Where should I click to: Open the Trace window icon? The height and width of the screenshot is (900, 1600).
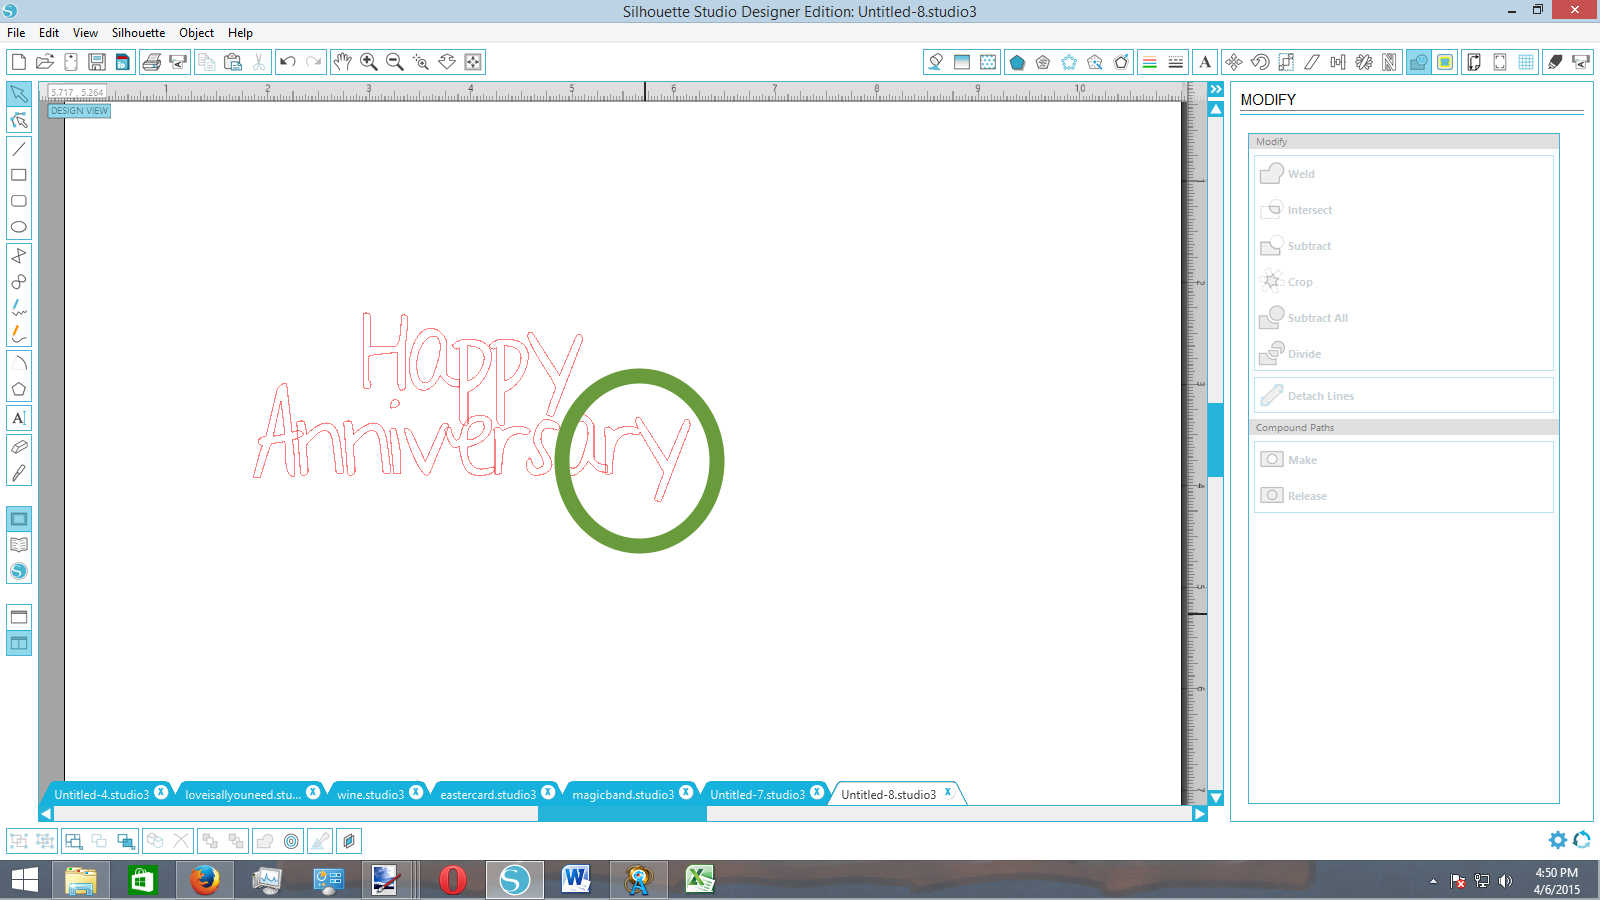(1445, 62)
